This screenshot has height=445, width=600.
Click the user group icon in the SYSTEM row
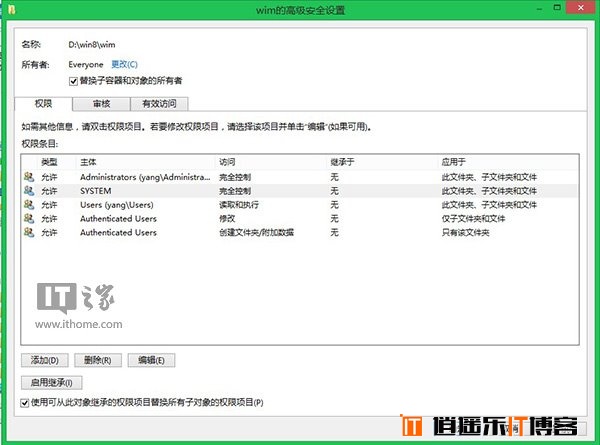(29, 191)
